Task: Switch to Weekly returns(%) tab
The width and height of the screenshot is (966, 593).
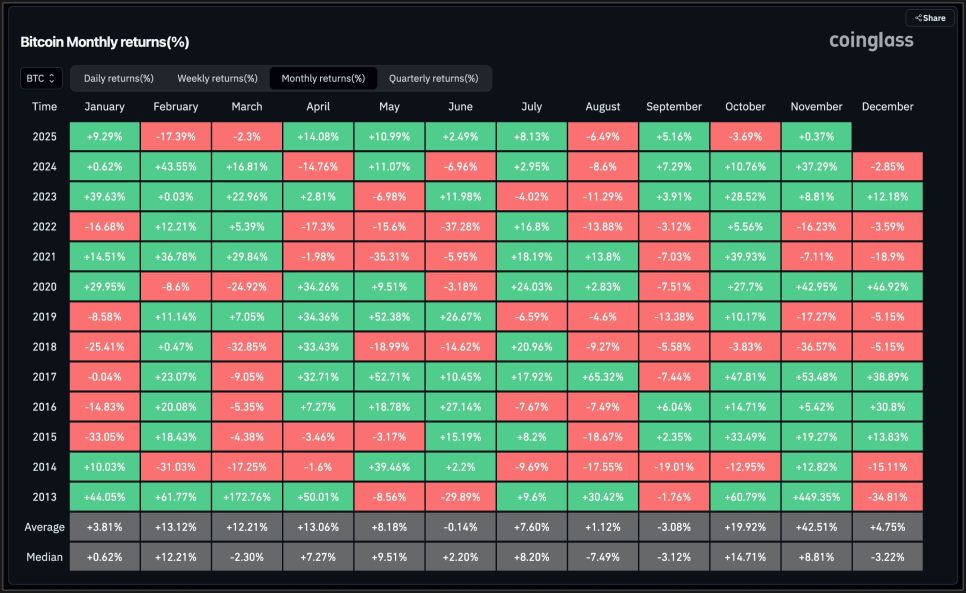Action: tap(217, 78)
